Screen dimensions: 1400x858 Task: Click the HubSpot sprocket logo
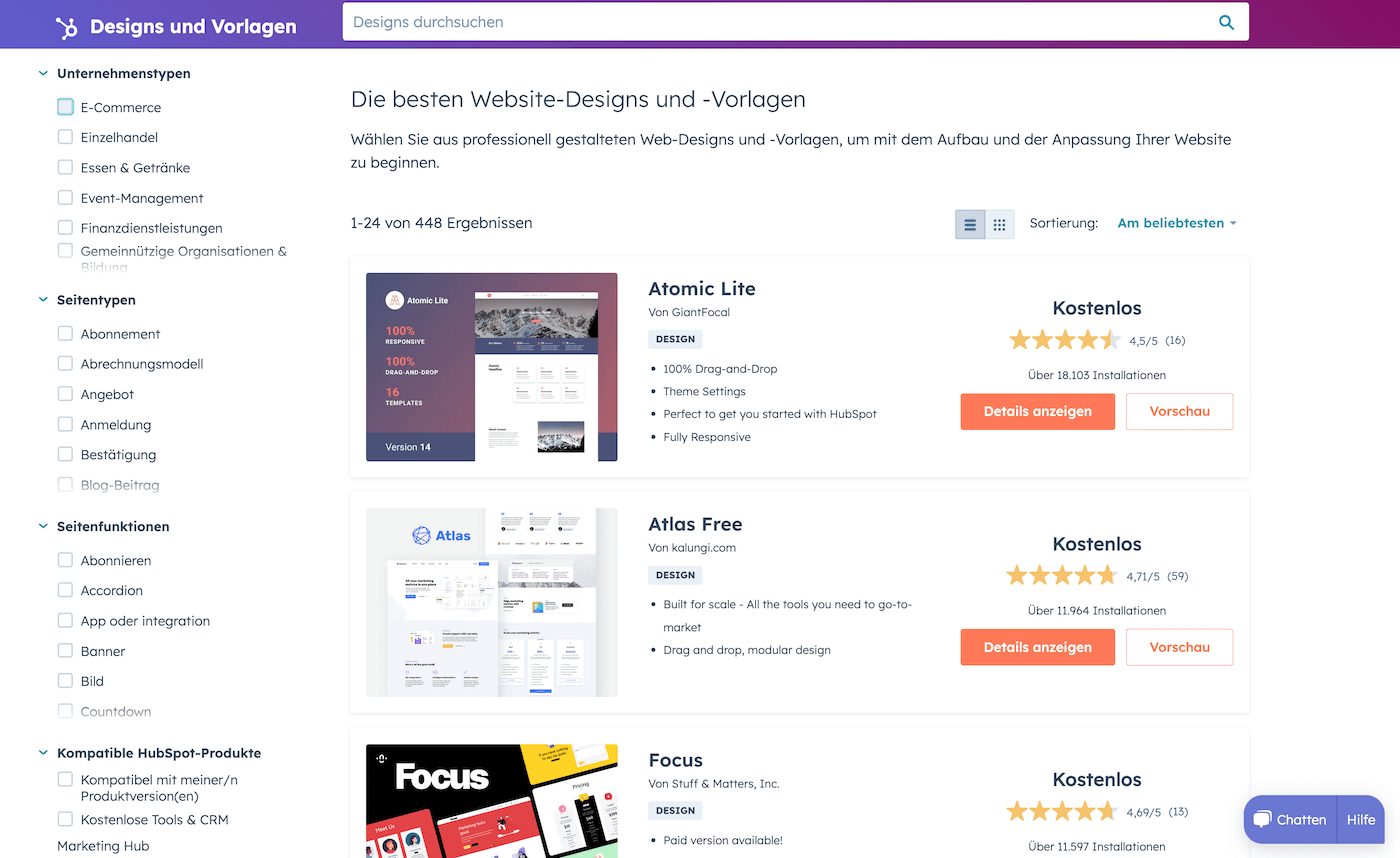pyautogui.click(x=67, y=27)
